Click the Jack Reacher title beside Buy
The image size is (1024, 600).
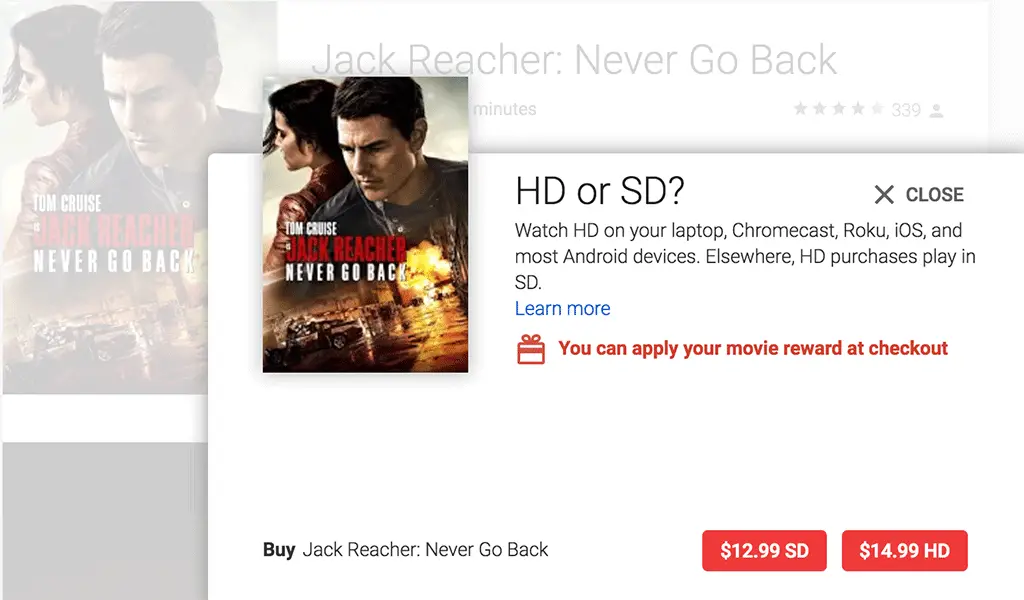point(425,550)
